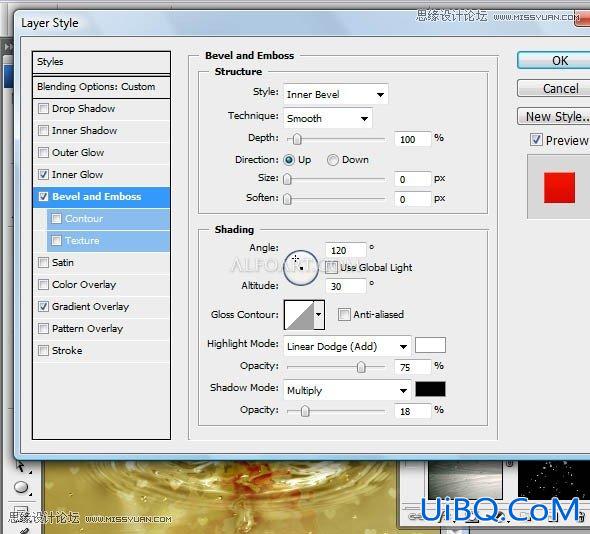Open the Style dropdown showing Inner Bevel
Image resolution: width=590 pixels, height=534 pixels.
click(x=336, y=94)
